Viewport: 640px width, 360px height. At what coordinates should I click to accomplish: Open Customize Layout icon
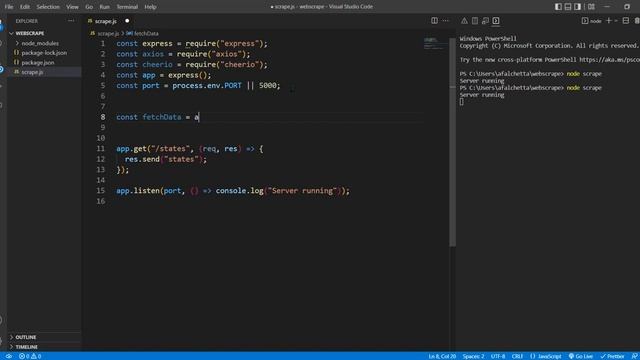pyautogui.click(x=591, y=7)
